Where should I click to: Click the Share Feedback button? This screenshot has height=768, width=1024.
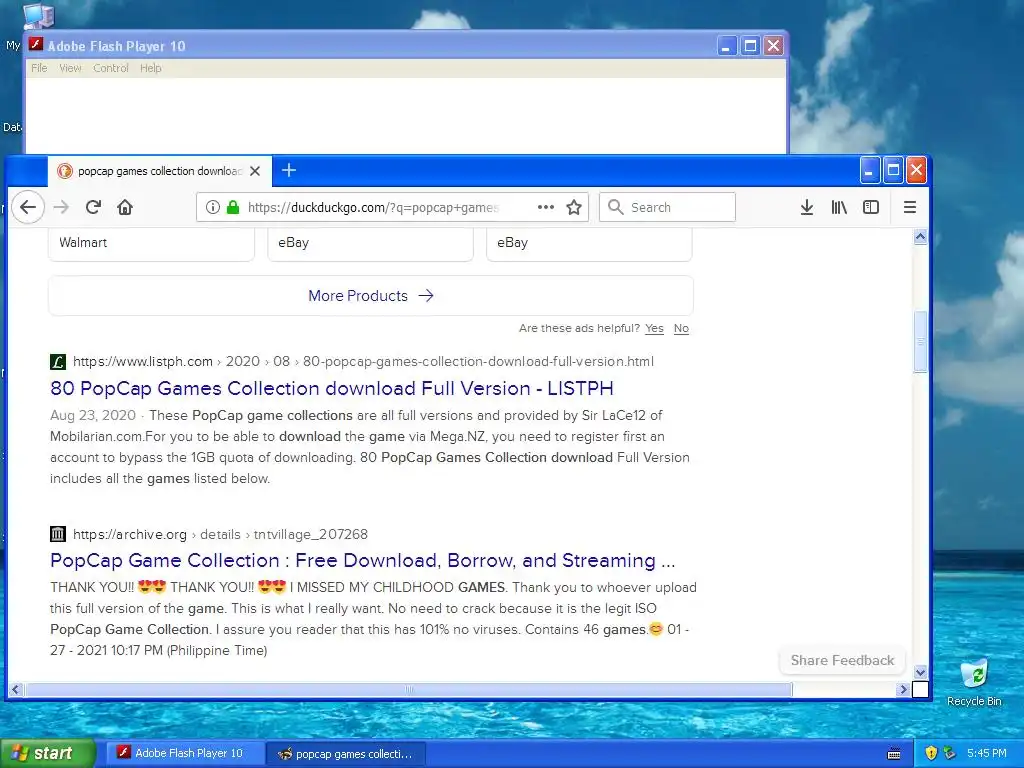pyautogui.click(x=842, y=660)
